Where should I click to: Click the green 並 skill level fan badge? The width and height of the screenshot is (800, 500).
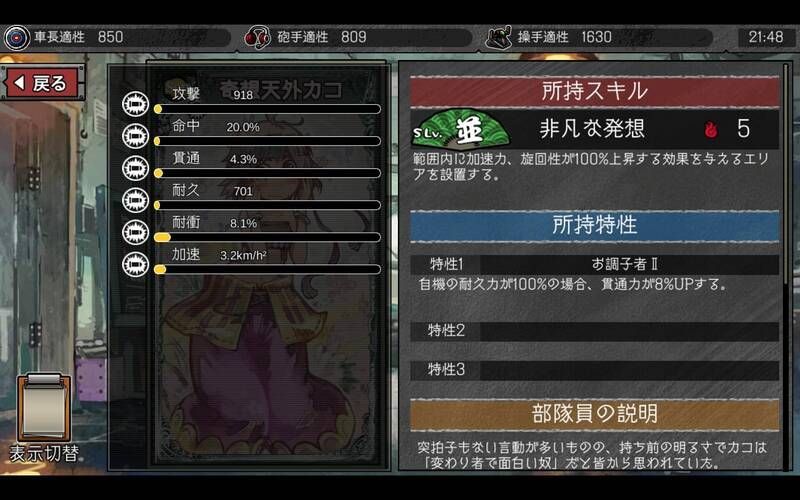(x=460, y=129)
